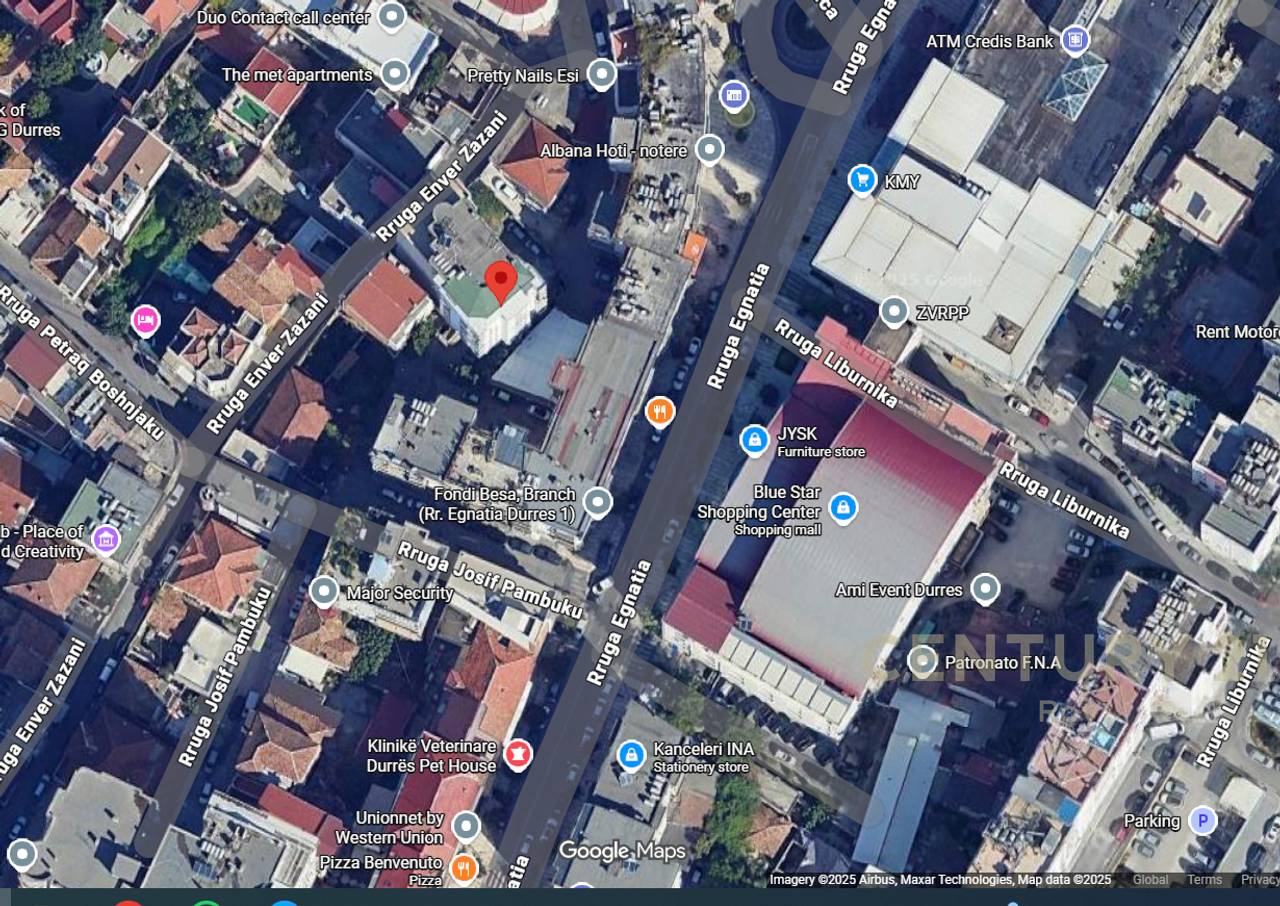Open the Kanceleri INA stationery store marker
Screen dimensions: 1280x906
[x=630, y=755]
